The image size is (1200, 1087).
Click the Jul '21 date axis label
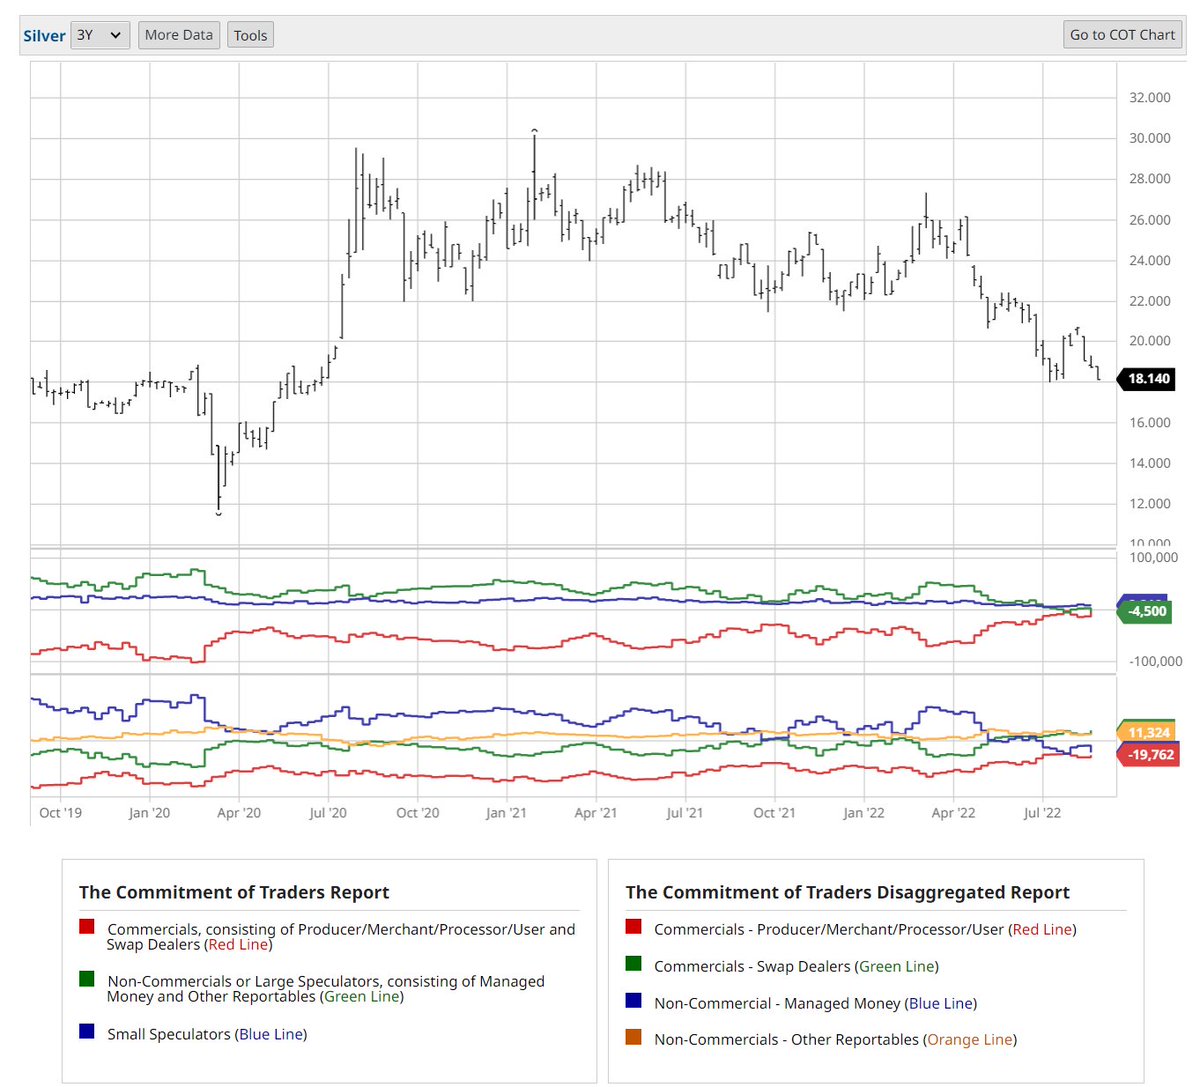[684, 813]
